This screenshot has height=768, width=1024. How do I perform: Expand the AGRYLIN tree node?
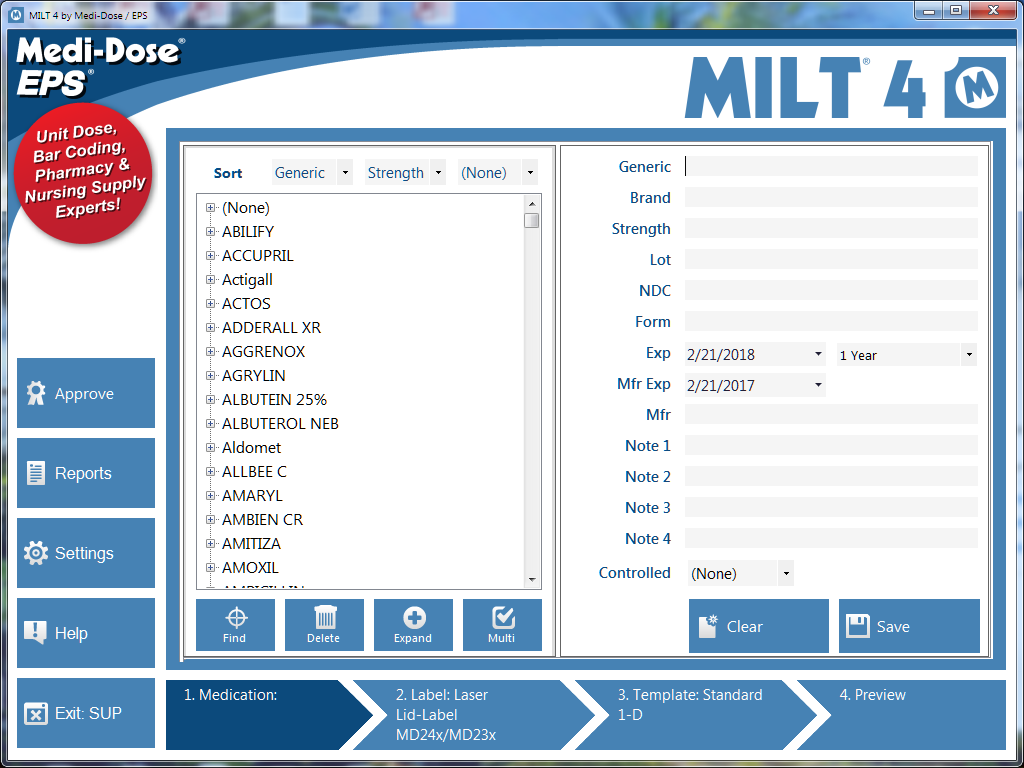click(210, 376)
